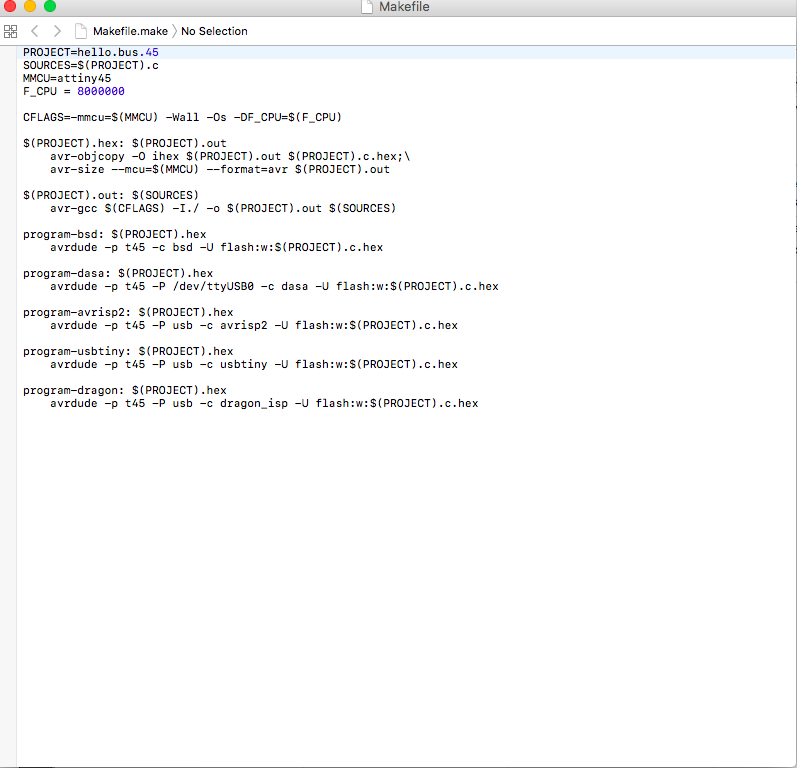Click the SOURCES=$(PROJECT).c line
797x768 pixels.
tap(91, 66)
